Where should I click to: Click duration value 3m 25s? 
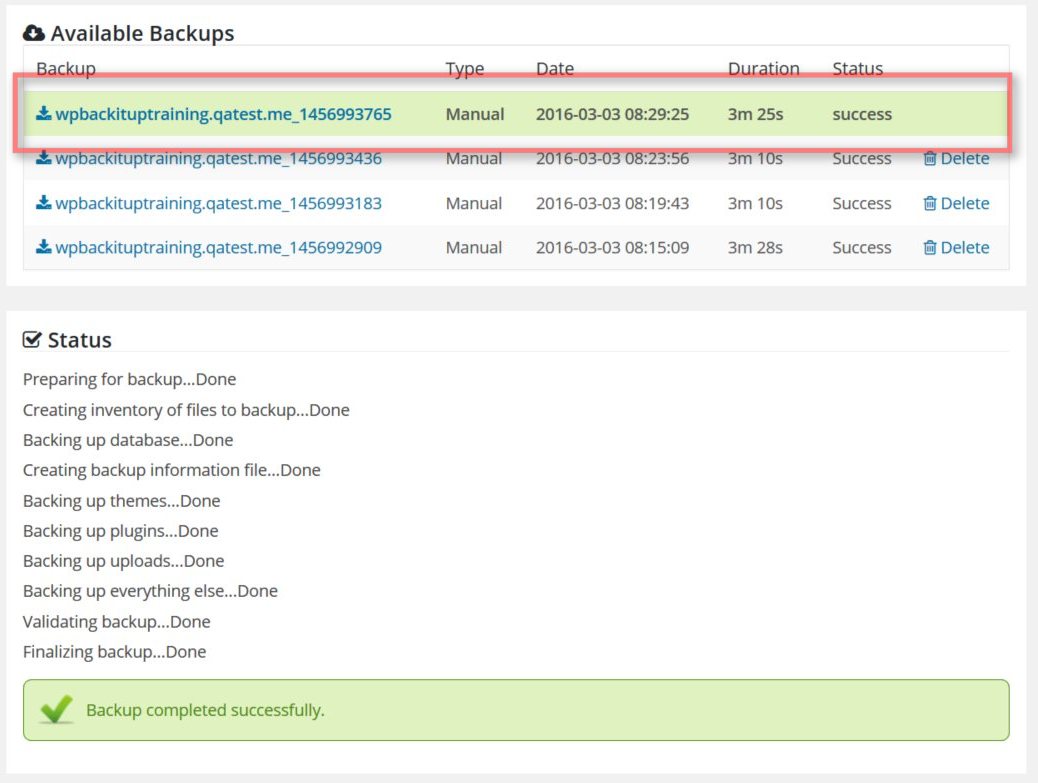755,114
